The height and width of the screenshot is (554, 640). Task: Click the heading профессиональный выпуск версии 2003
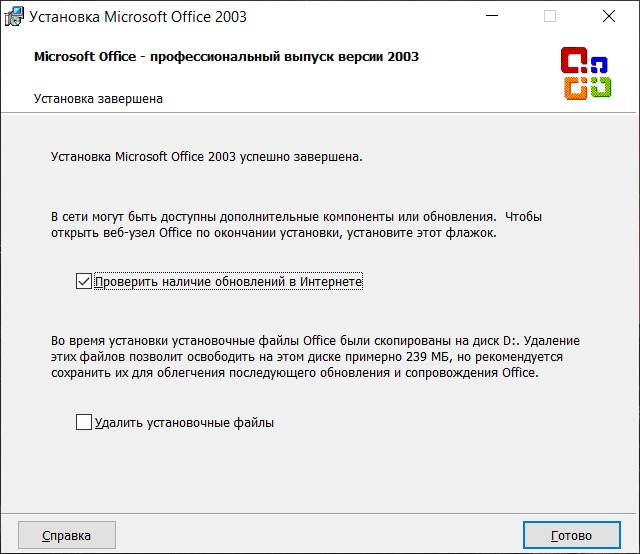pos(284,56)
